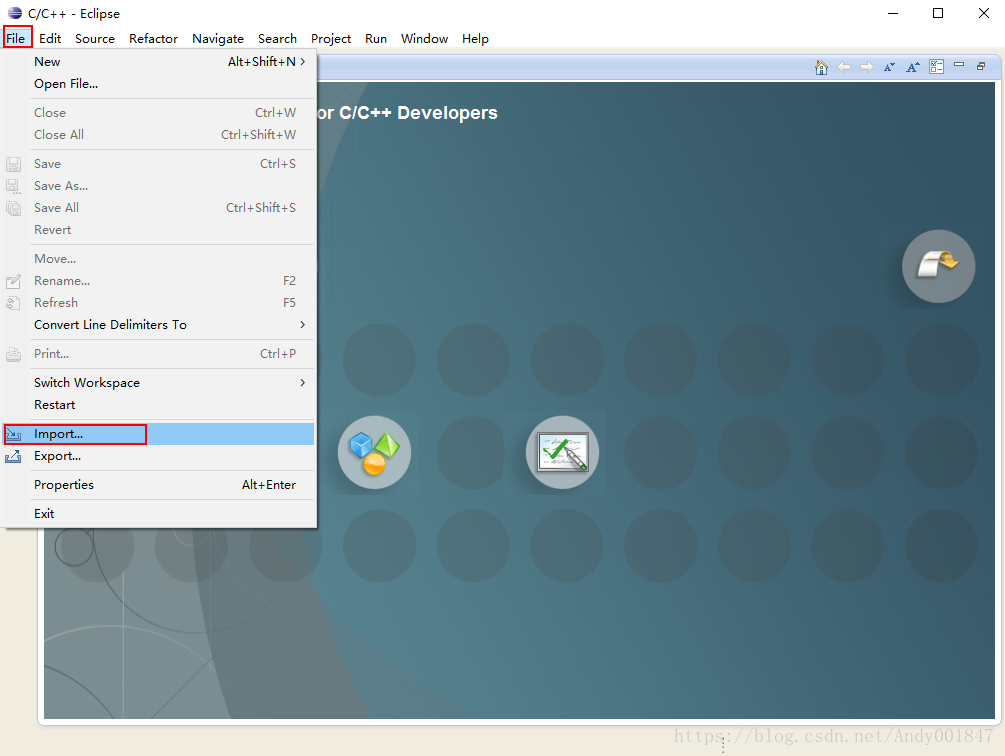Open the Source menu

95,38
